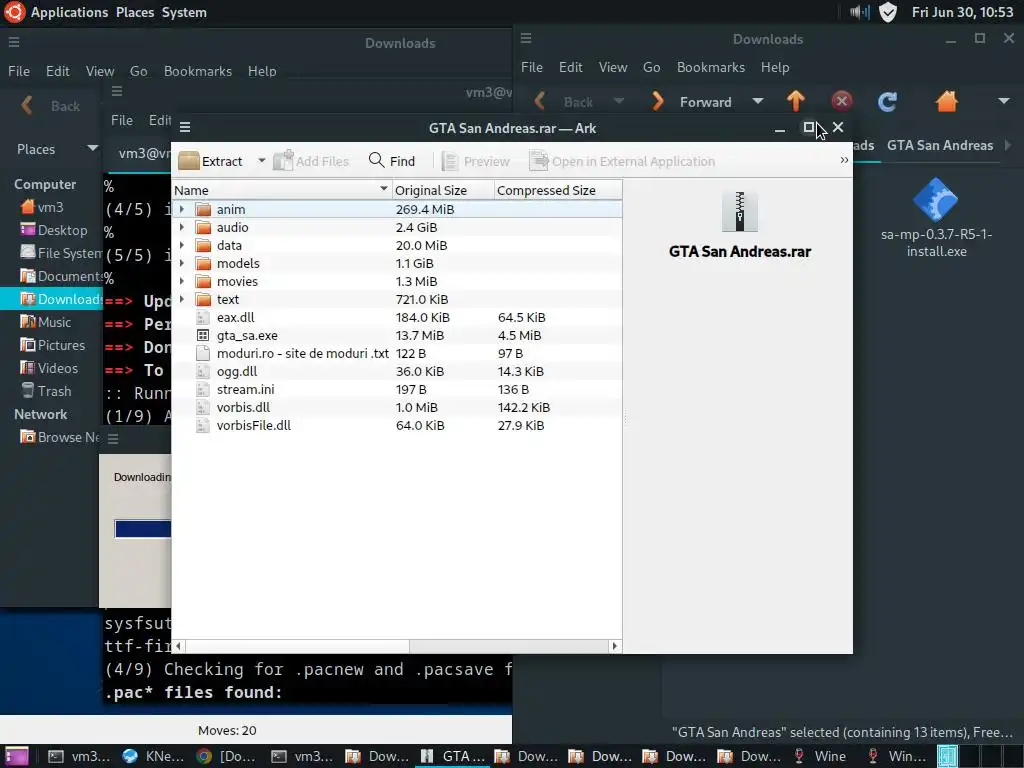Open Help menu in left Downloads window

point(262,71)
